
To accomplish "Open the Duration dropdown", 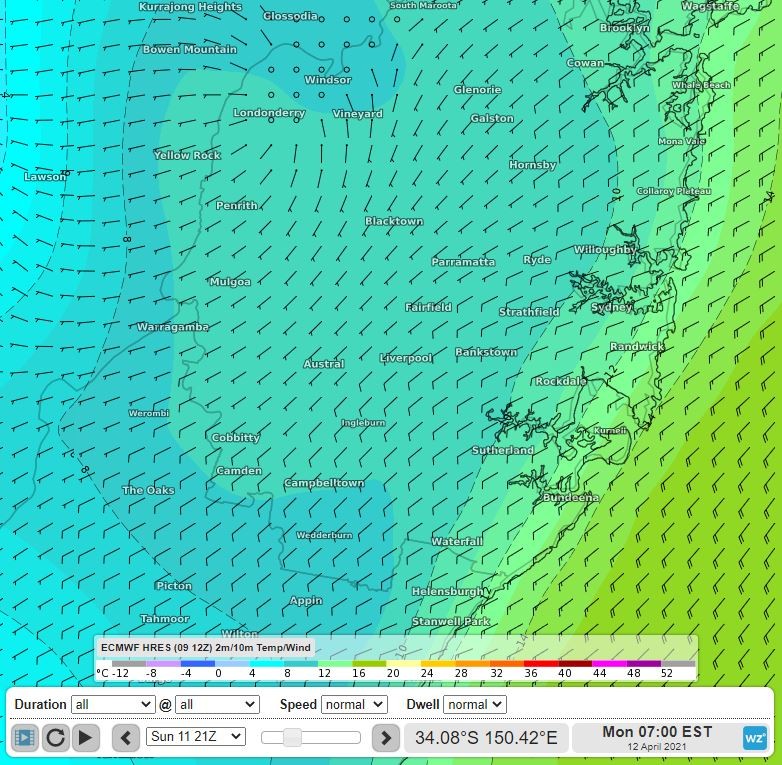I will [113, 704].
